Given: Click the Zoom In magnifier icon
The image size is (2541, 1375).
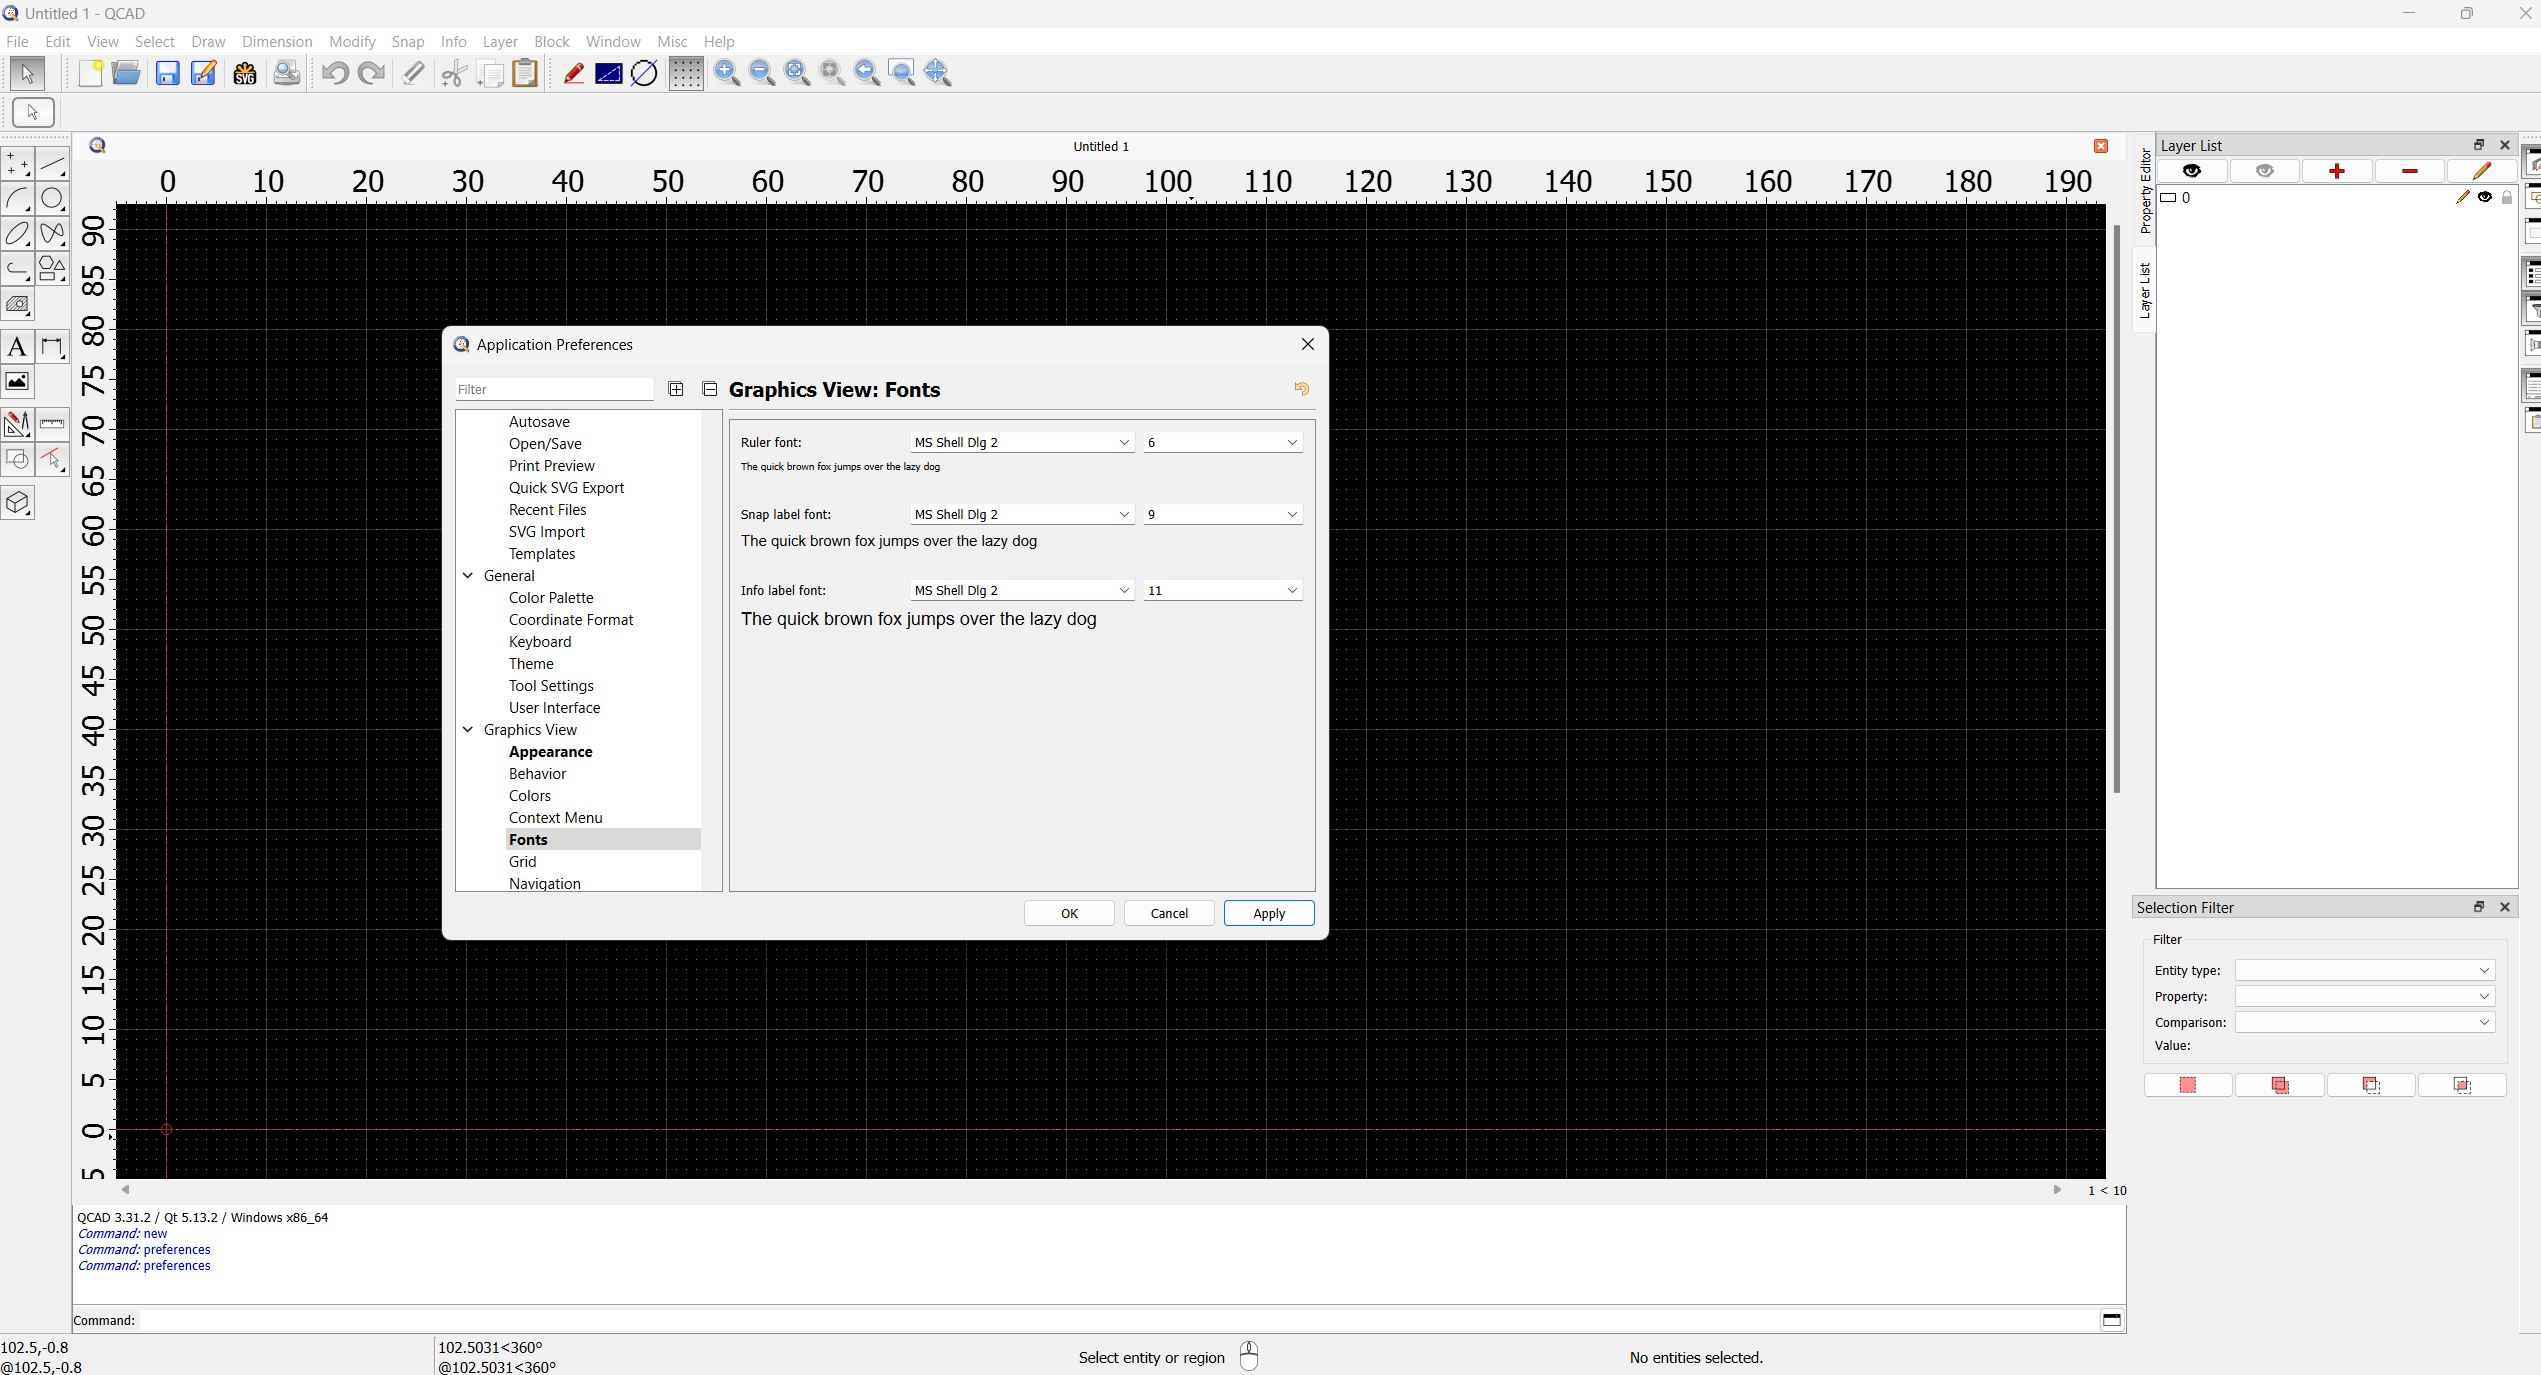Looking at the screenshot, I should [x=727, y=73].
